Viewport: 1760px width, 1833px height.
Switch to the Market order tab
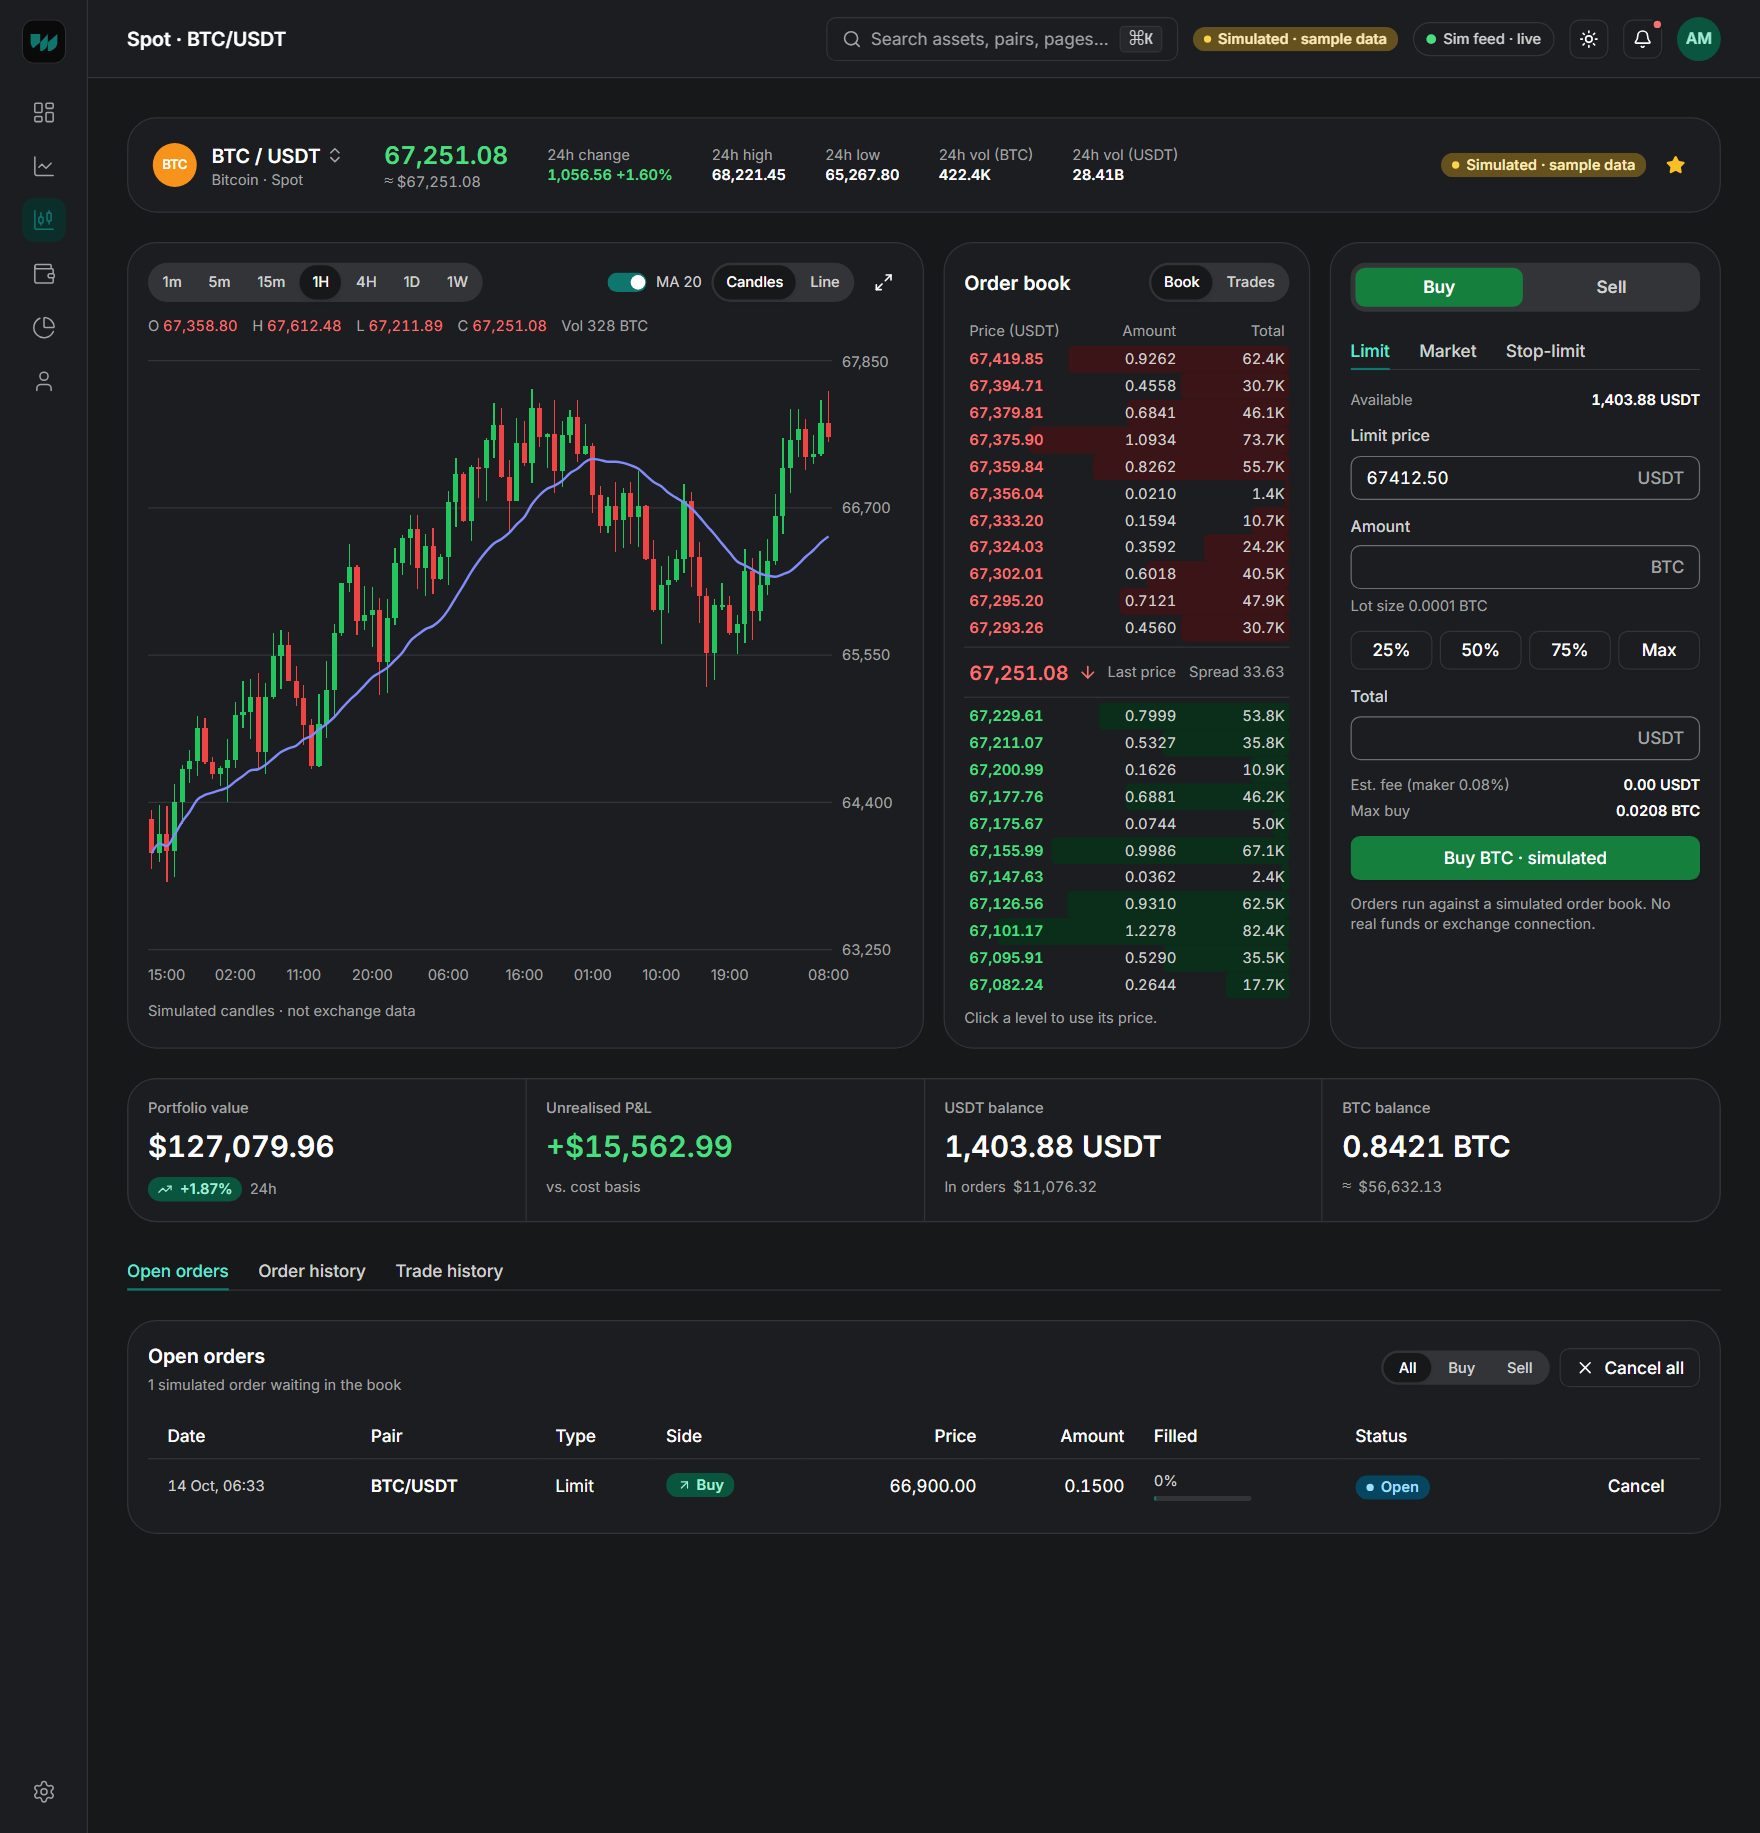point(1447,351)
